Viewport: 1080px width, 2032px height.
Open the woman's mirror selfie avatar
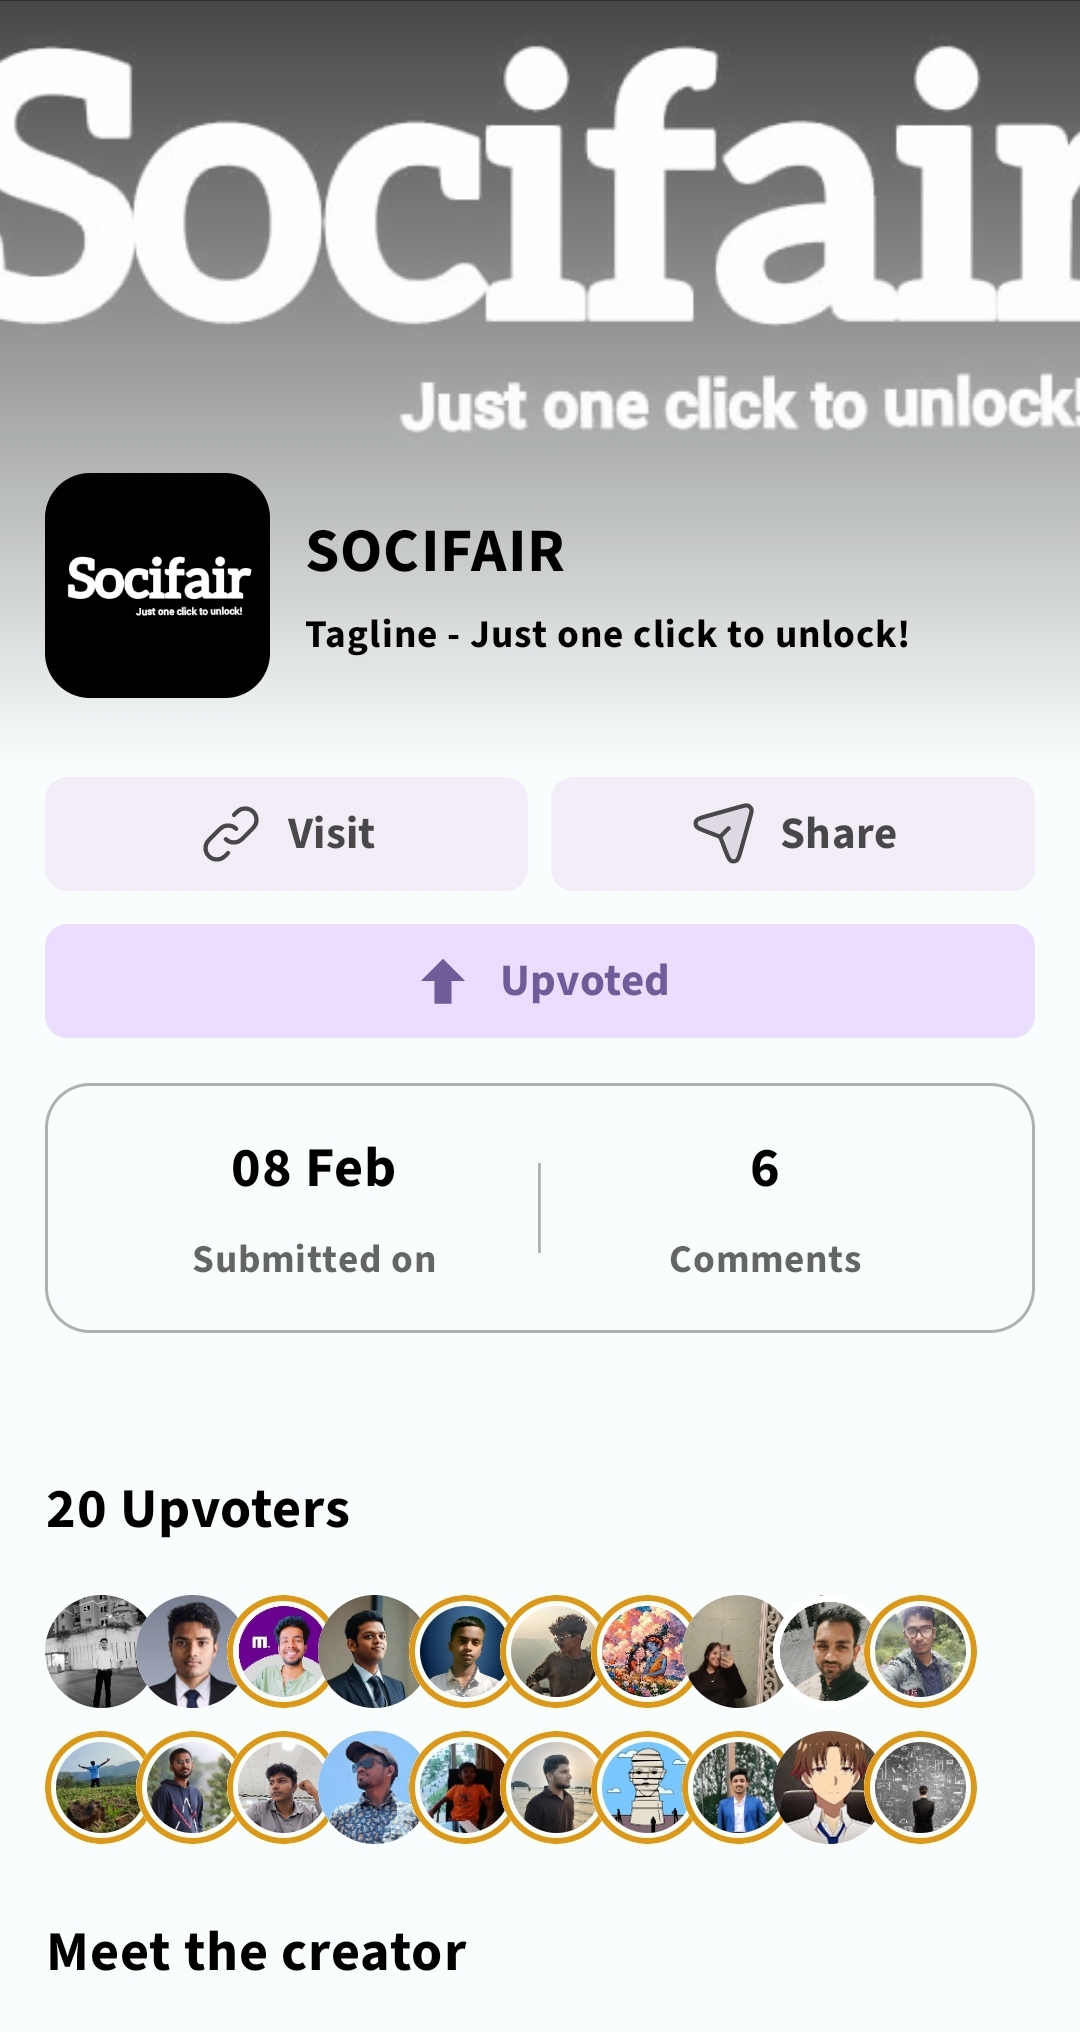738,1651
